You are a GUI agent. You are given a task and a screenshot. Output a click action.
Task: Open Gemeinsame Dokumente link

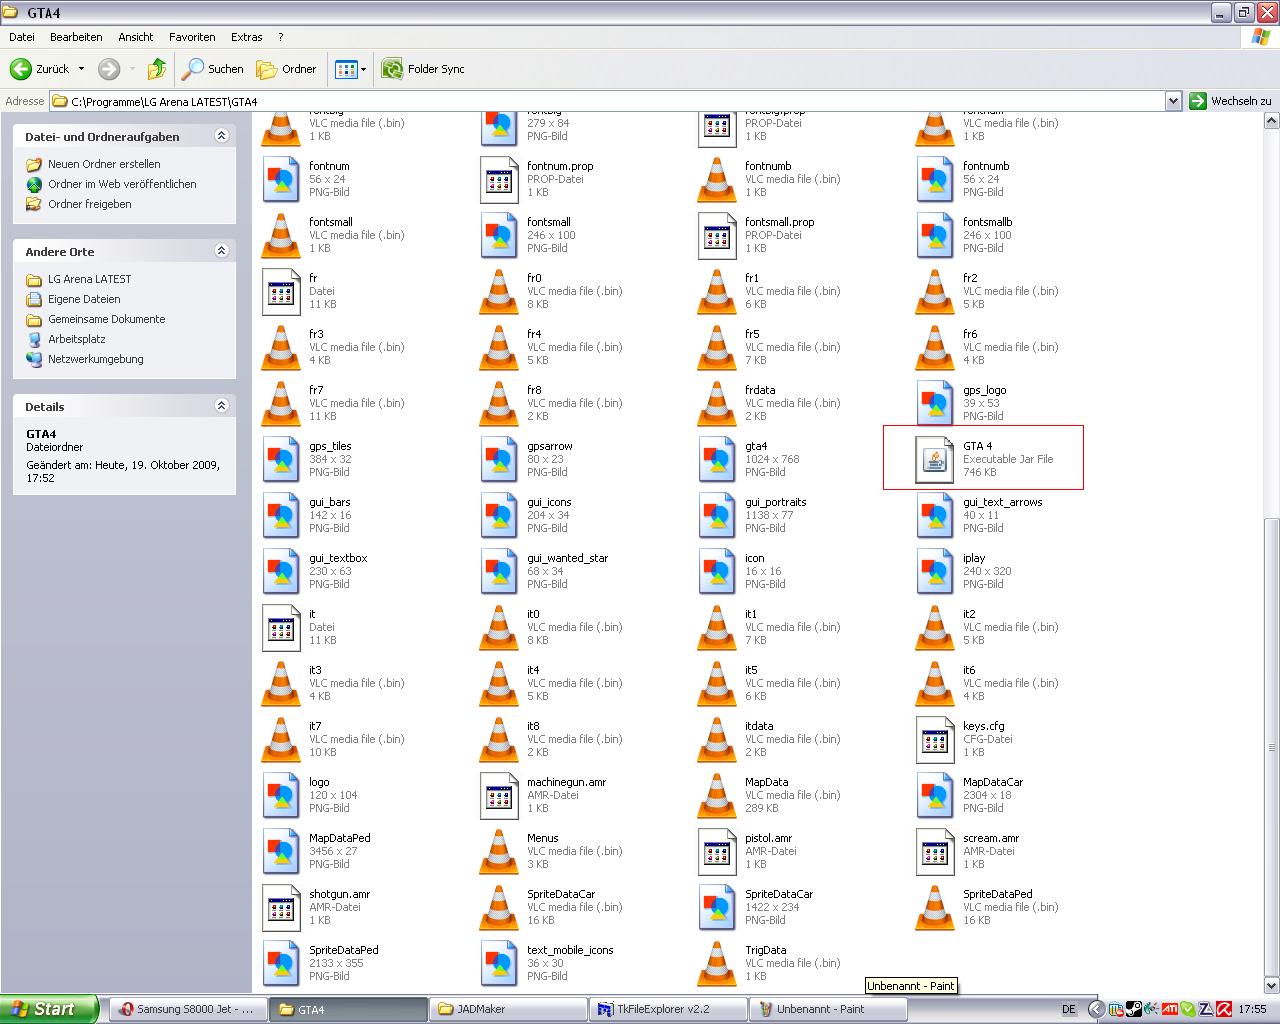pos(107,319)
